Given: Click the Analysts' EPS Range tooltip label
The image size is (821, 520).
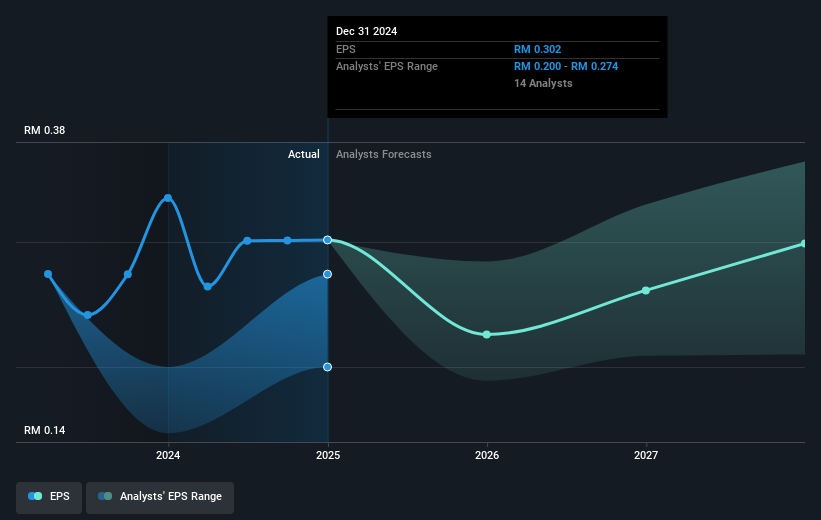Looking at the screenshot, I should (387, 67).
